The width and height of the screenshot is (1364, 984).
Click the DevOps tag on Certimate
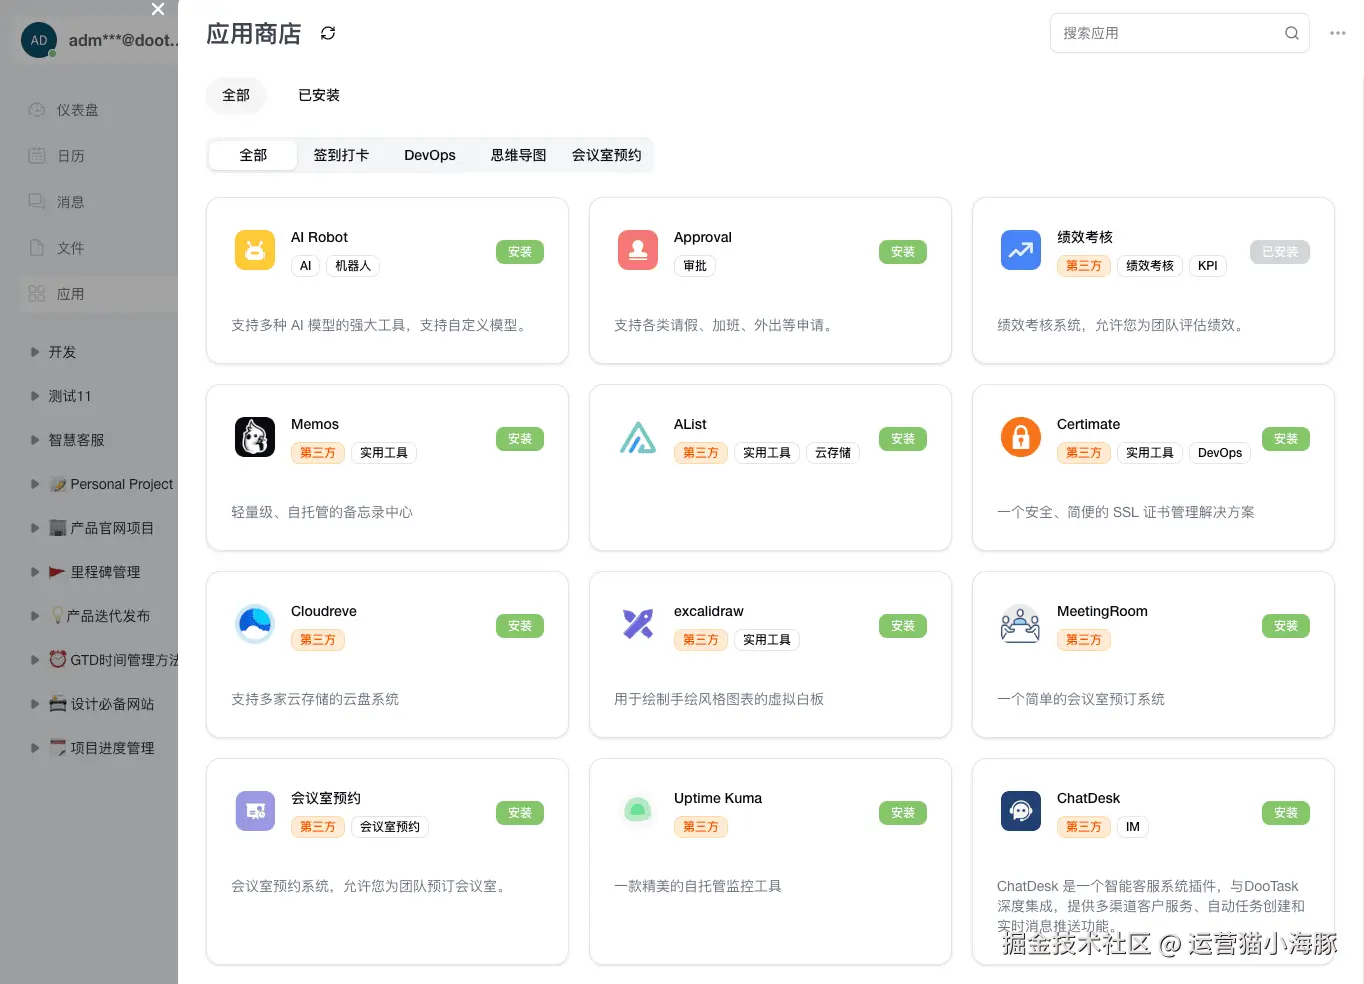pos(1220,453)
